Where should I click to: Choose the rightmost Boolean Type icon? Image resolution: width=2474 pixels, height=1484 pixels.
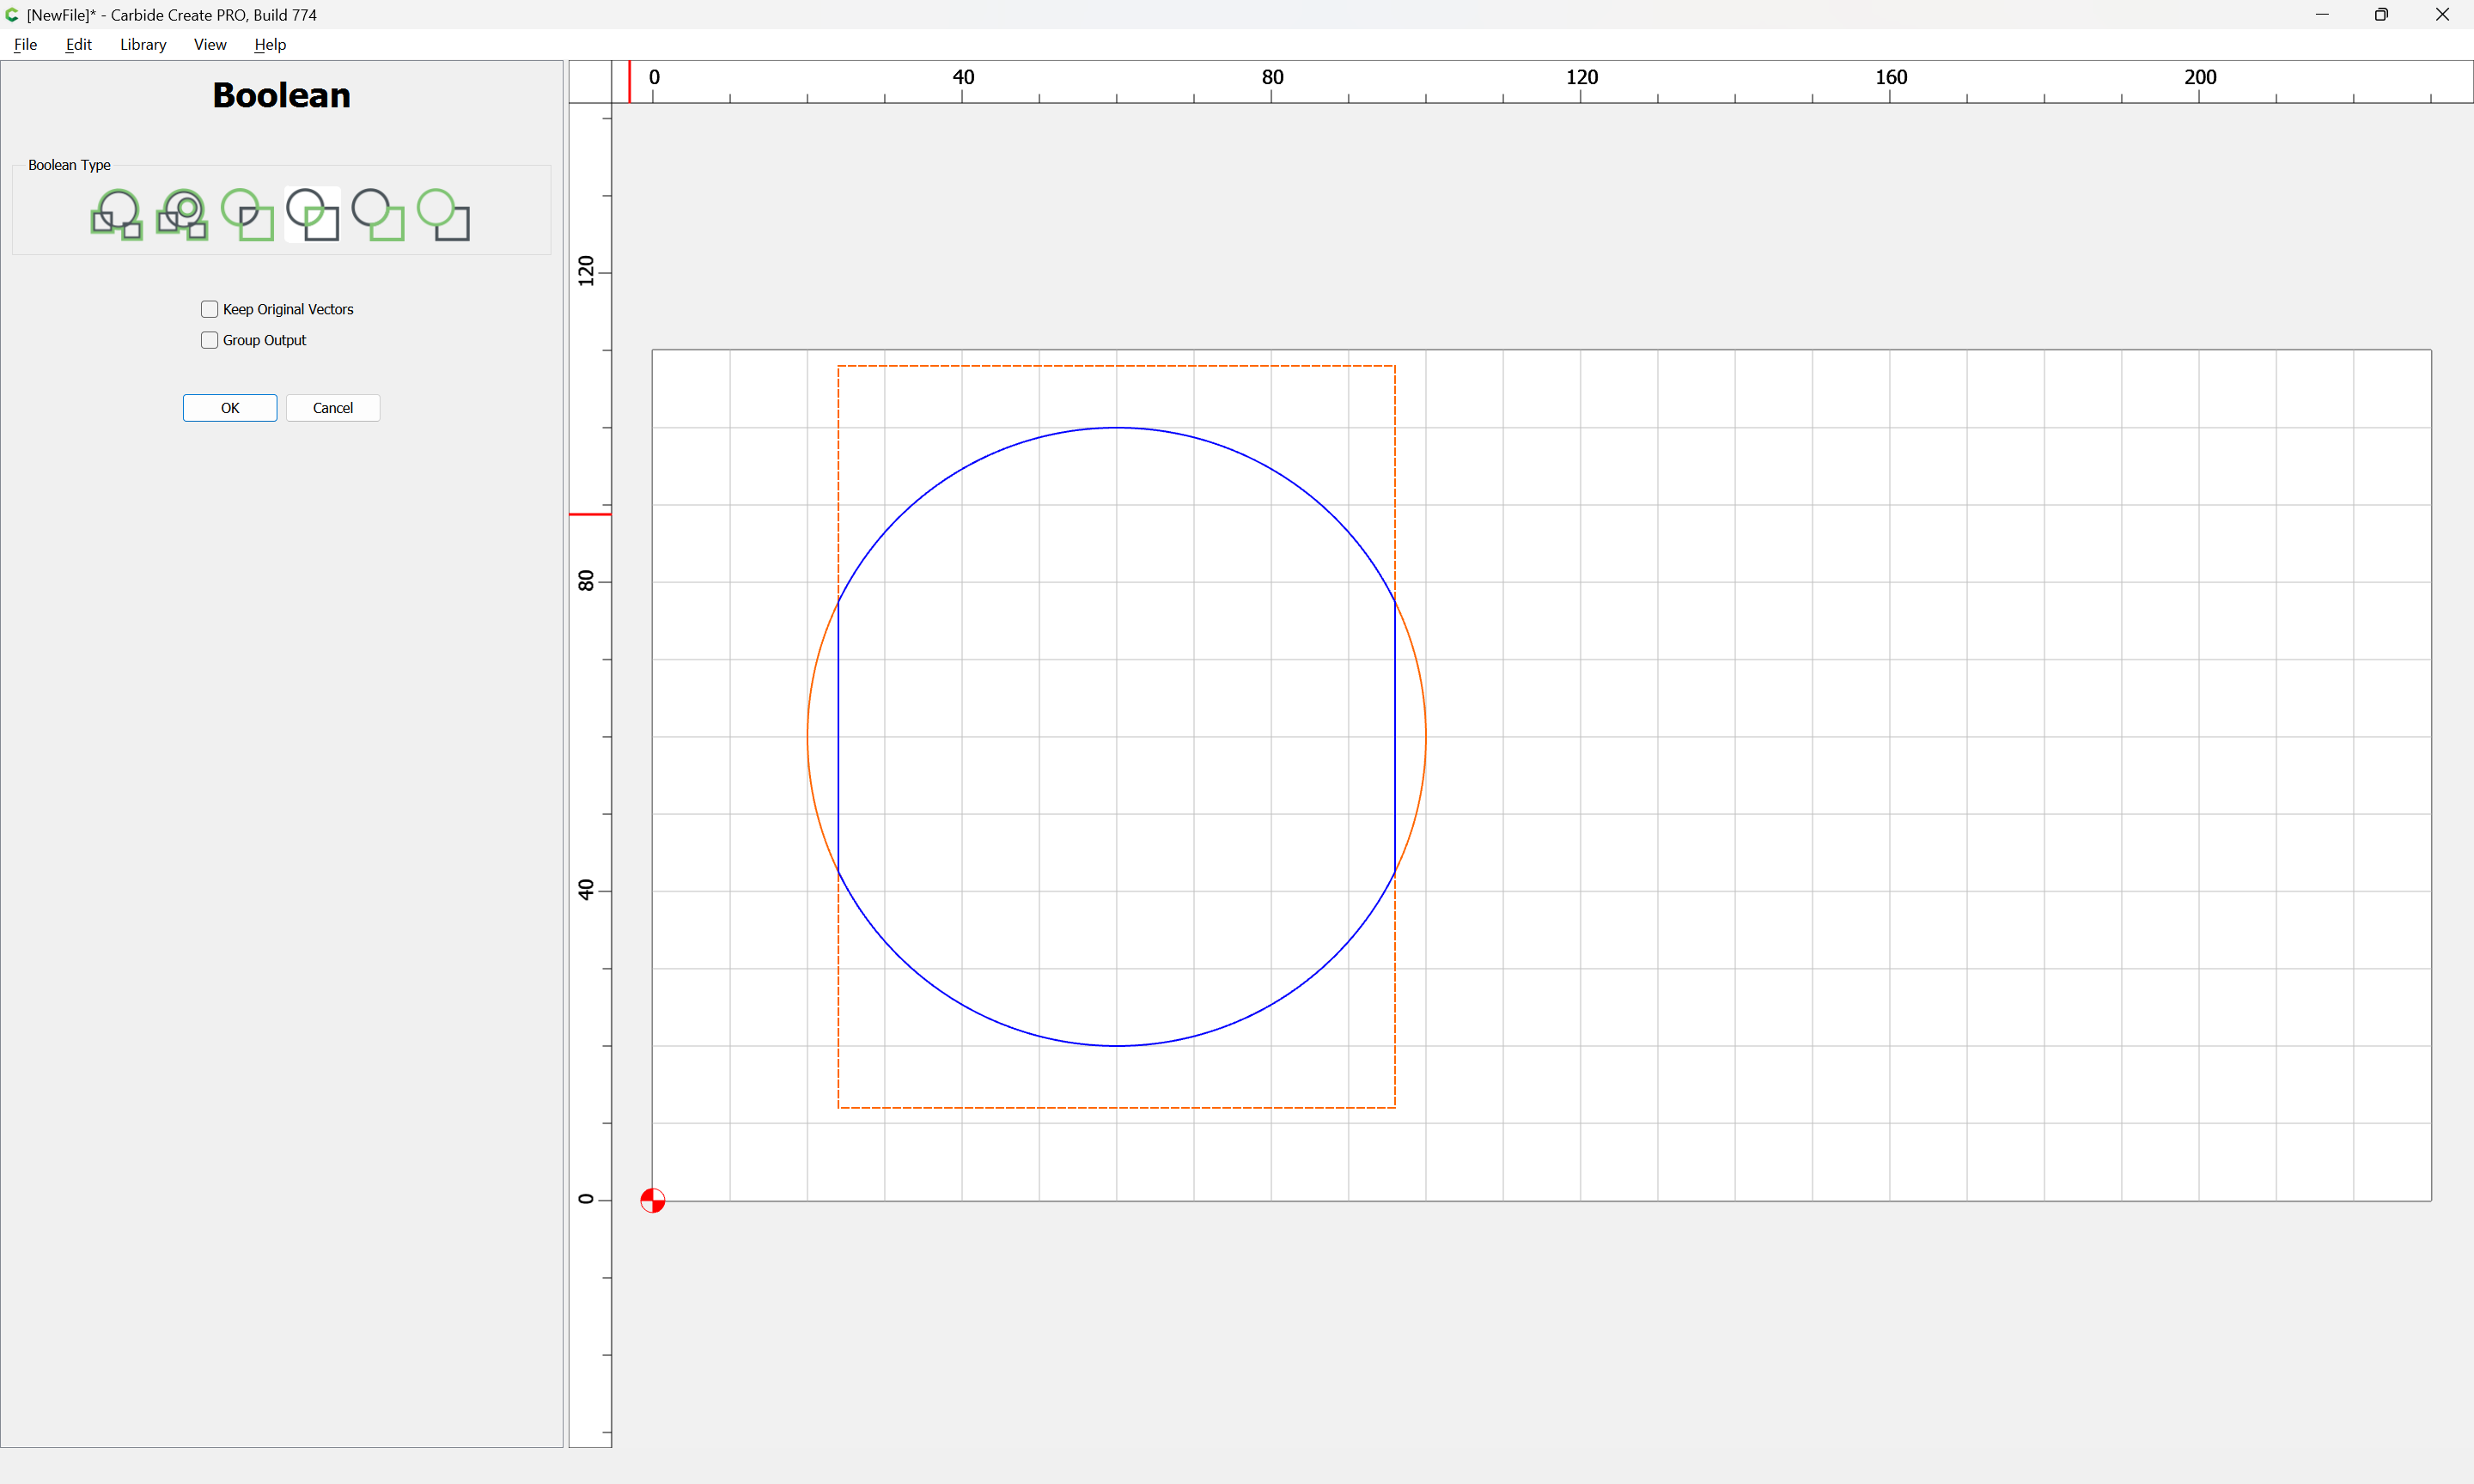coord(443,214)
